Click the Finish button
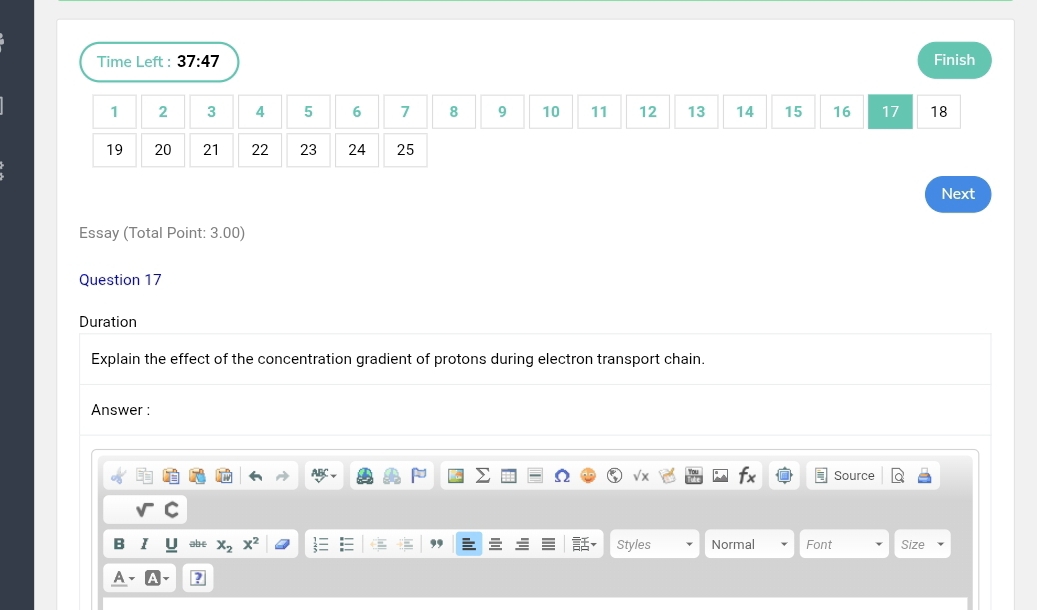This screenshot has width=1037, height=610. tap(953, 60)
